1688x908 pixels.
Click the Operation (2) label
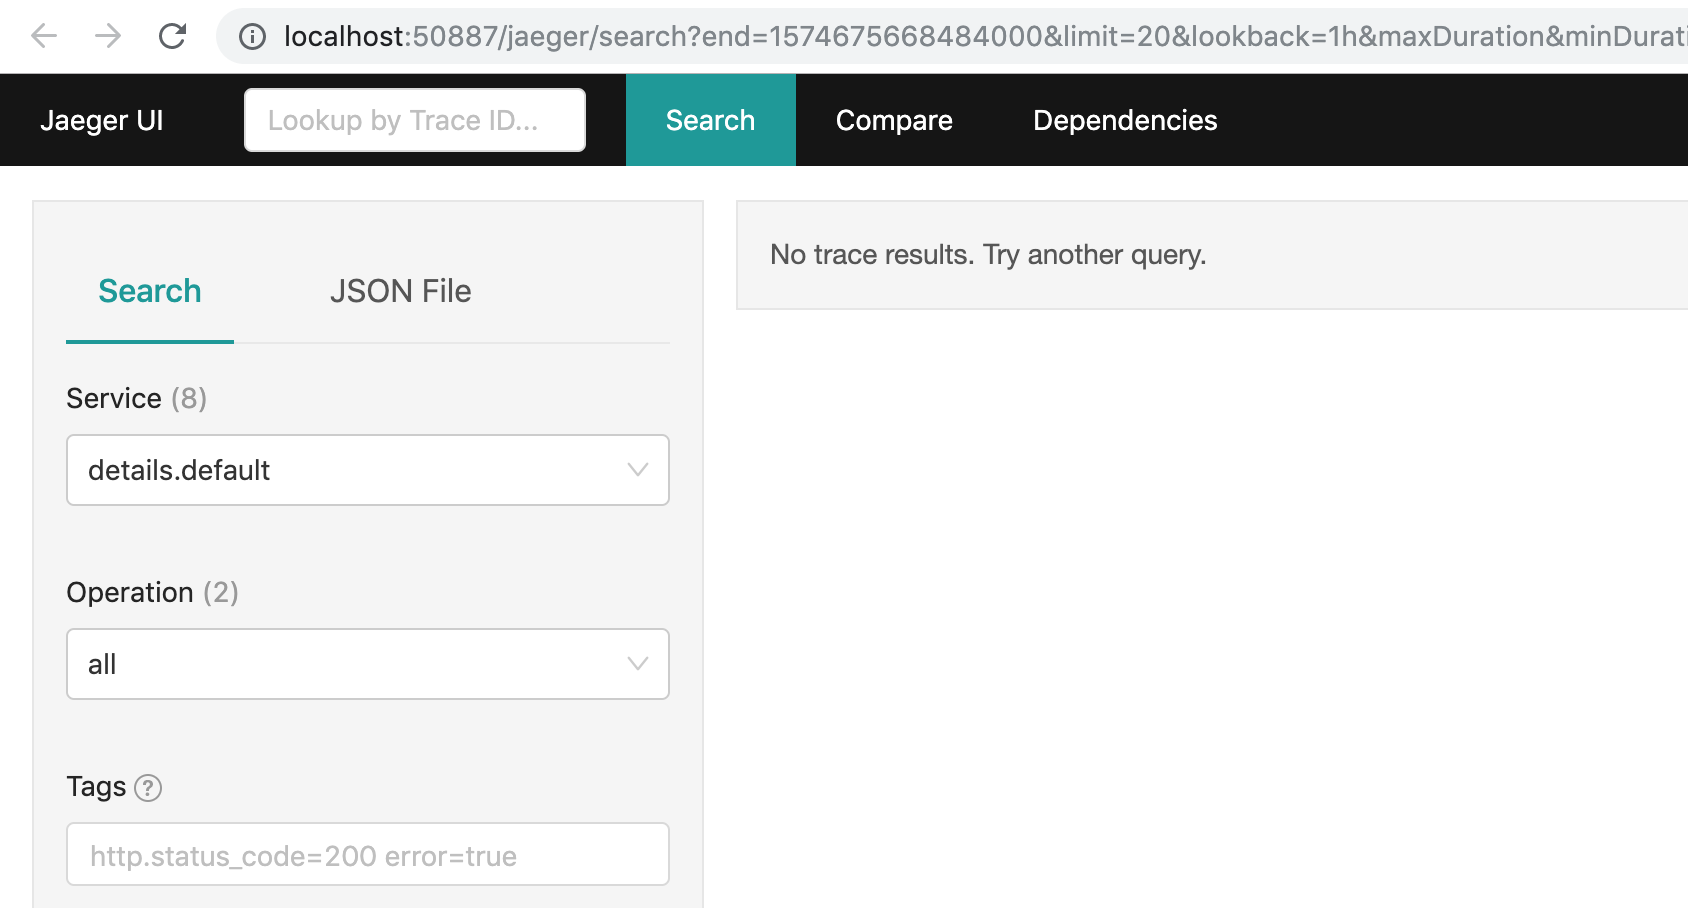153,592
